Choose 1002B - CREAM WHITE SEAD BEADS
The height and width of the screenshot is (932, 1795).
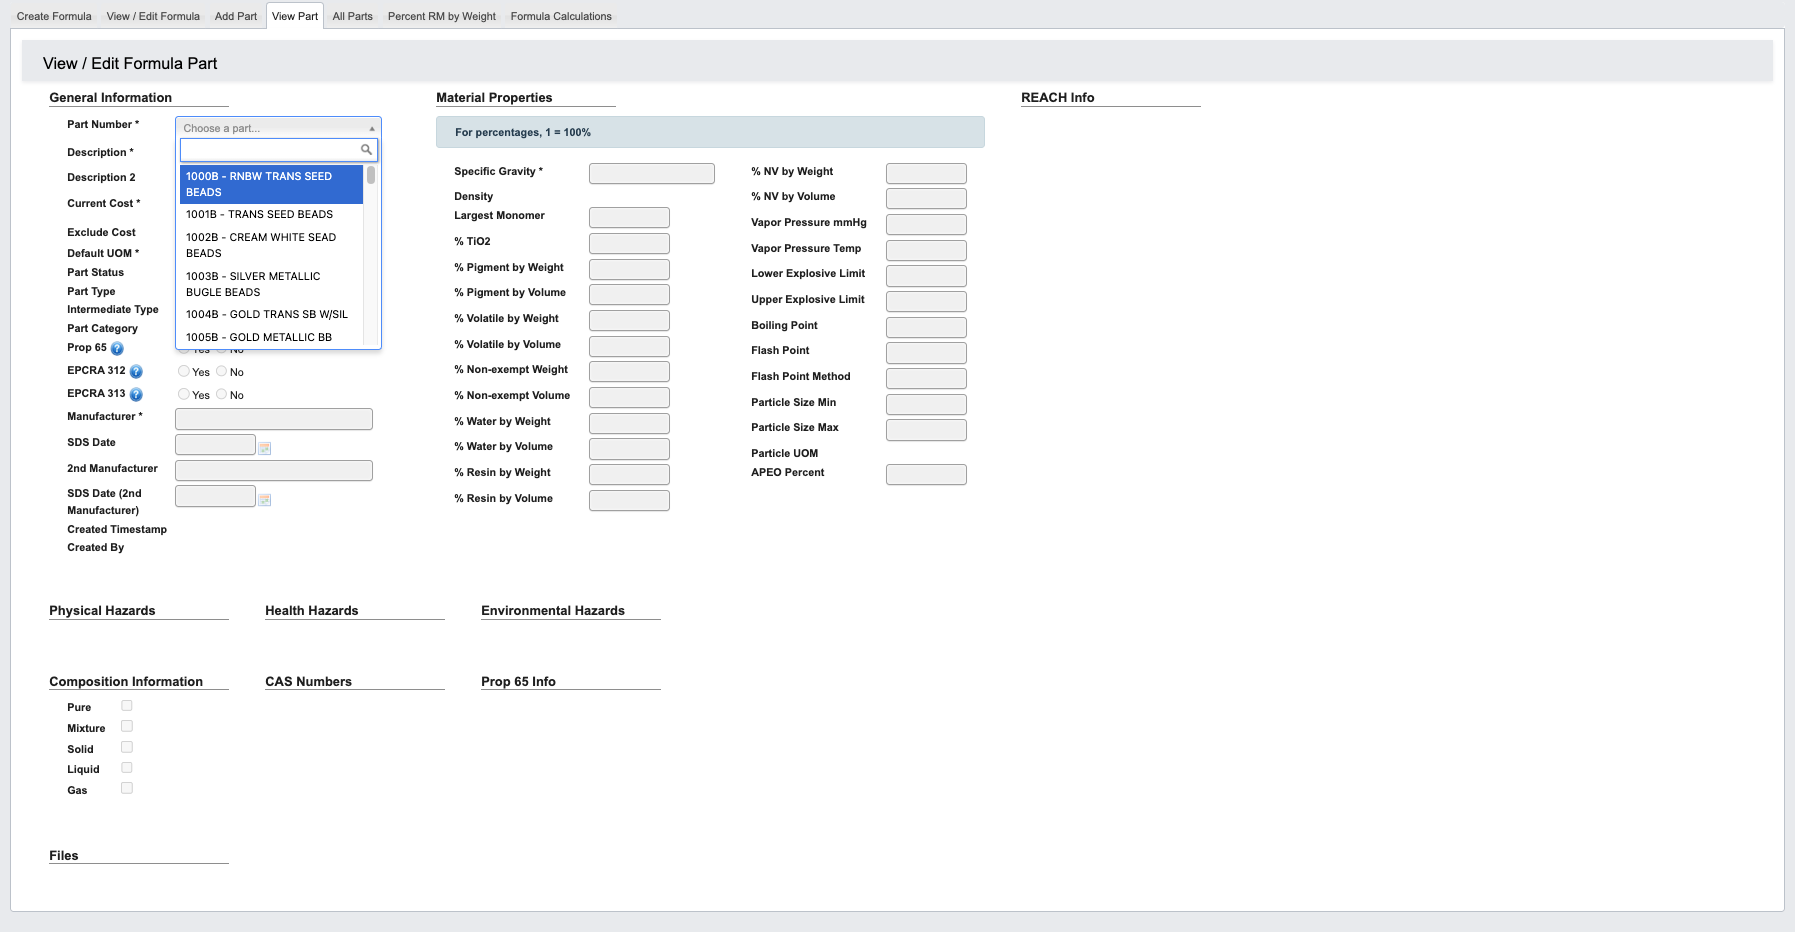click(x=271, y=245)
